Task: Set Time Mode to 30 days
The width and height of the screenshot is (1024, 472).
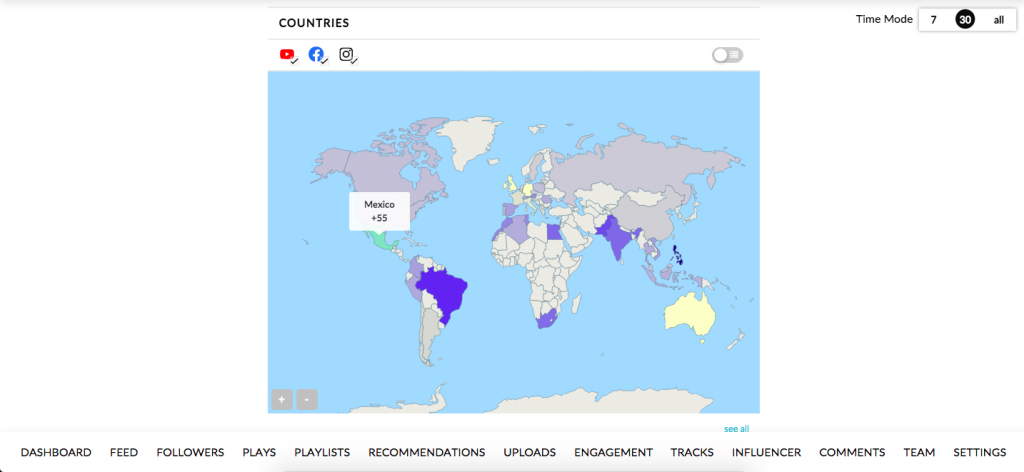Action: point(965,20)
